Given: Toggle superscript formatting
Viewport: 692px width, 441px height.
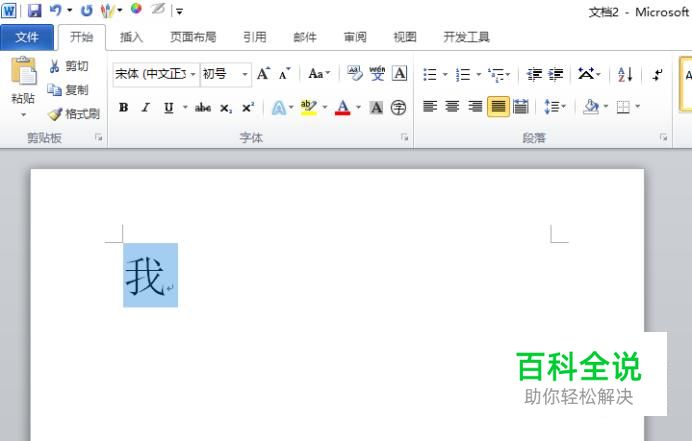Looking at the screenshot, I should click(x=248, y=107).
